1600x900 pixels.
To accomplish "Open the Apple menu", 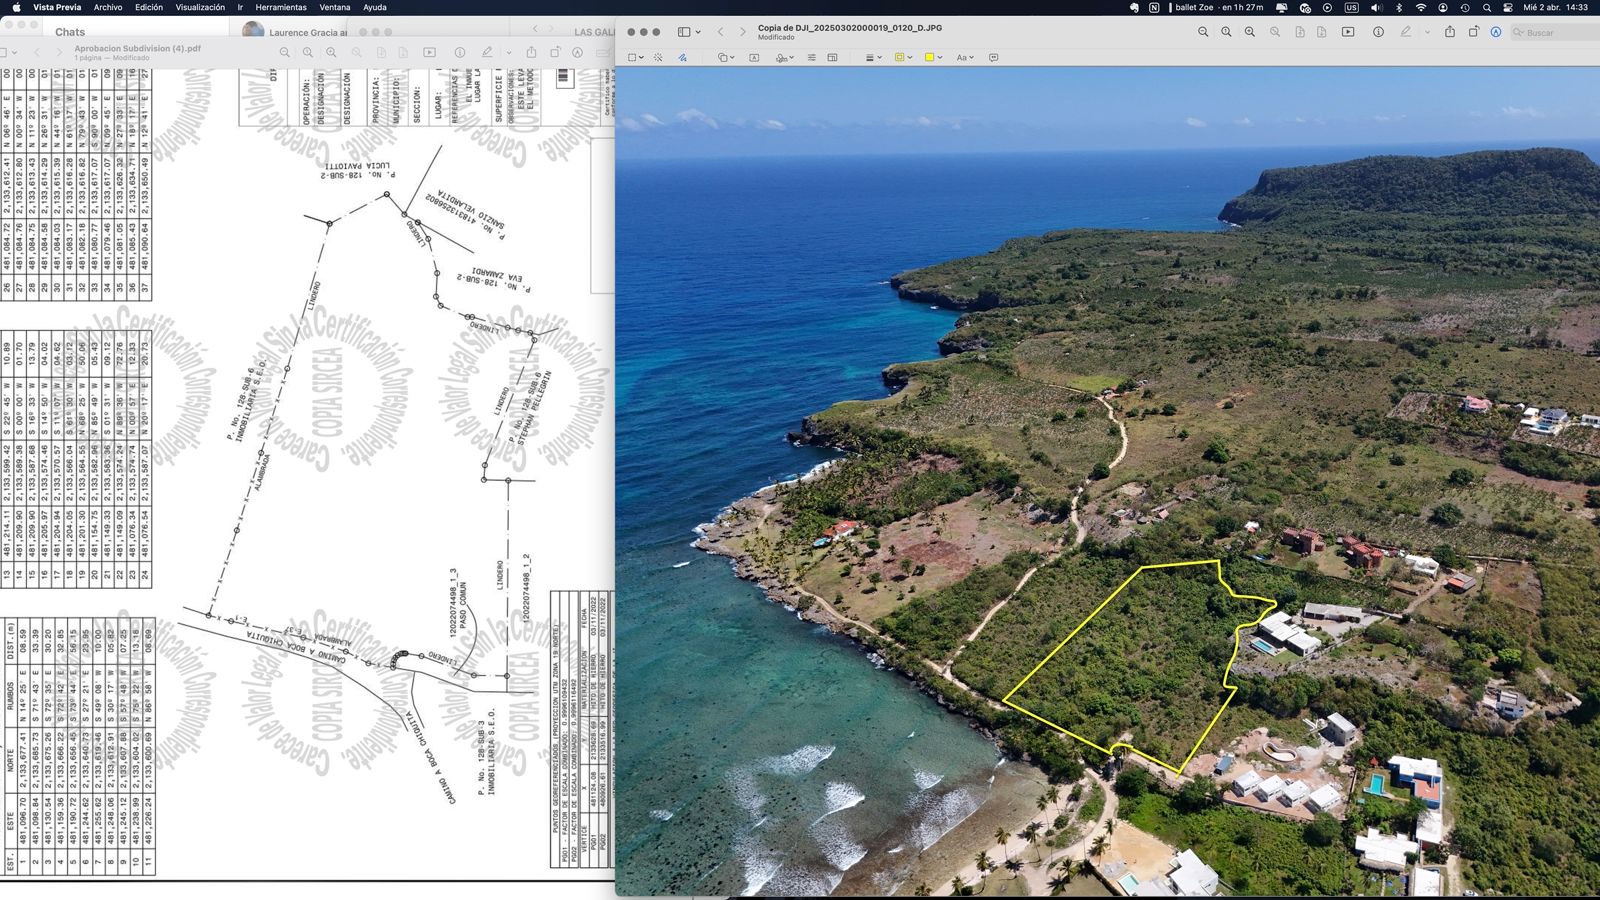I will (16, 7).
